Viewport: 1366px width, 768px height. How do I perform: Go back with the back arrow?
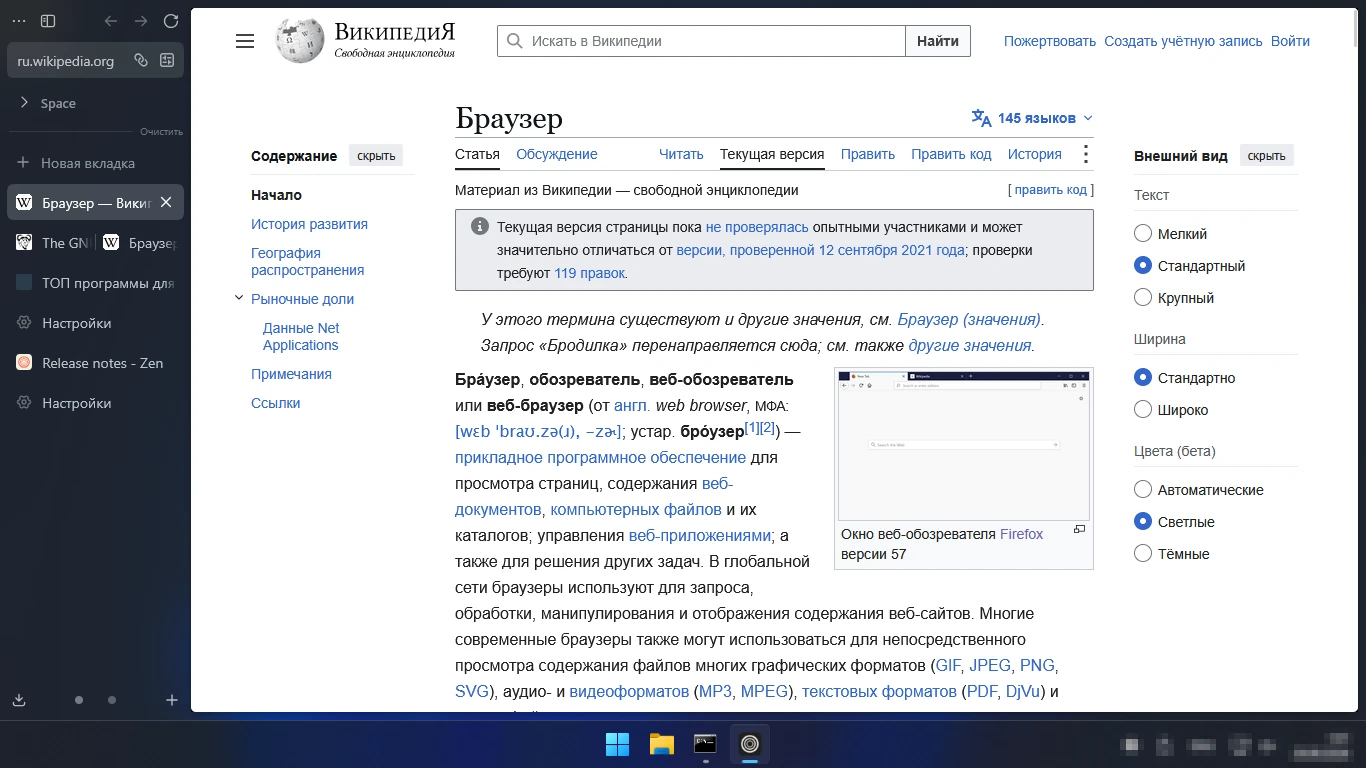click(111, 21)
